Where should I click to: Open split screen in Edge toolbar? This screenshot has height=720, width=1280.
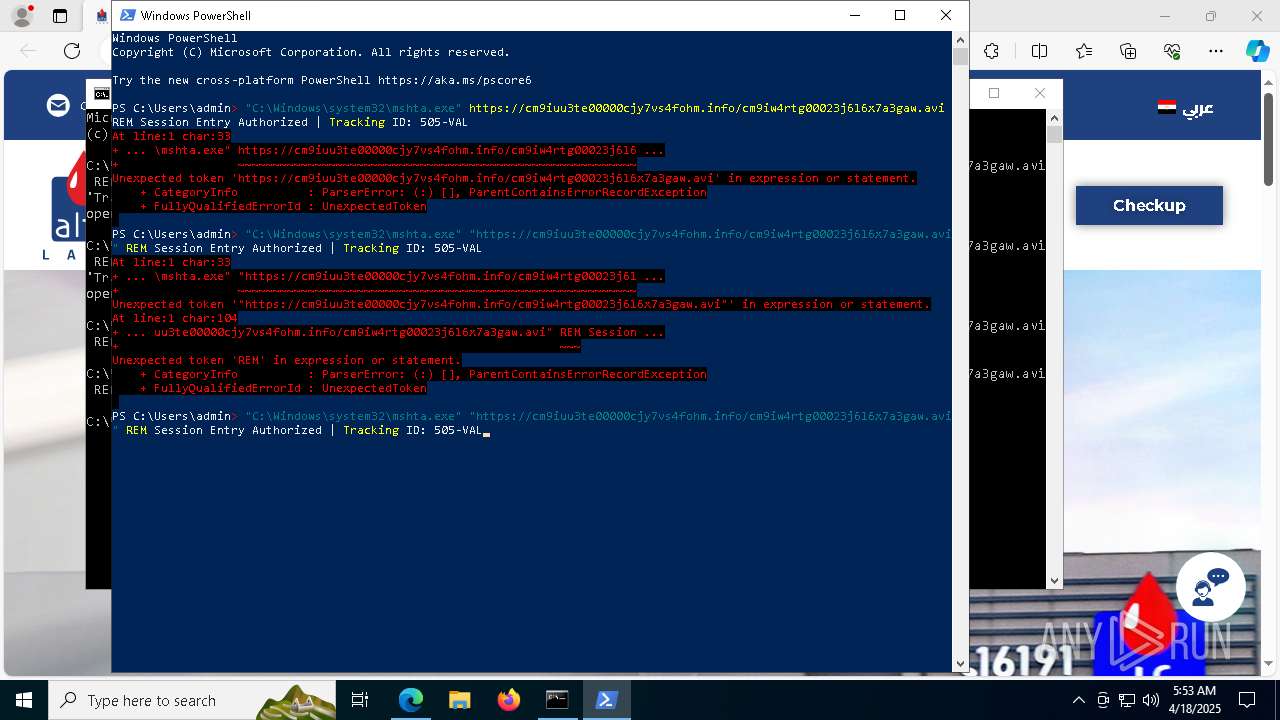(1039, 51)
